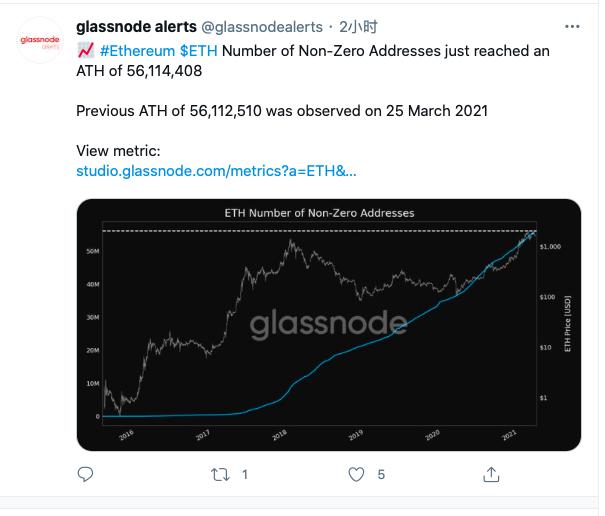Retweet this glassnode alerts post

click(x=221, y=474)
